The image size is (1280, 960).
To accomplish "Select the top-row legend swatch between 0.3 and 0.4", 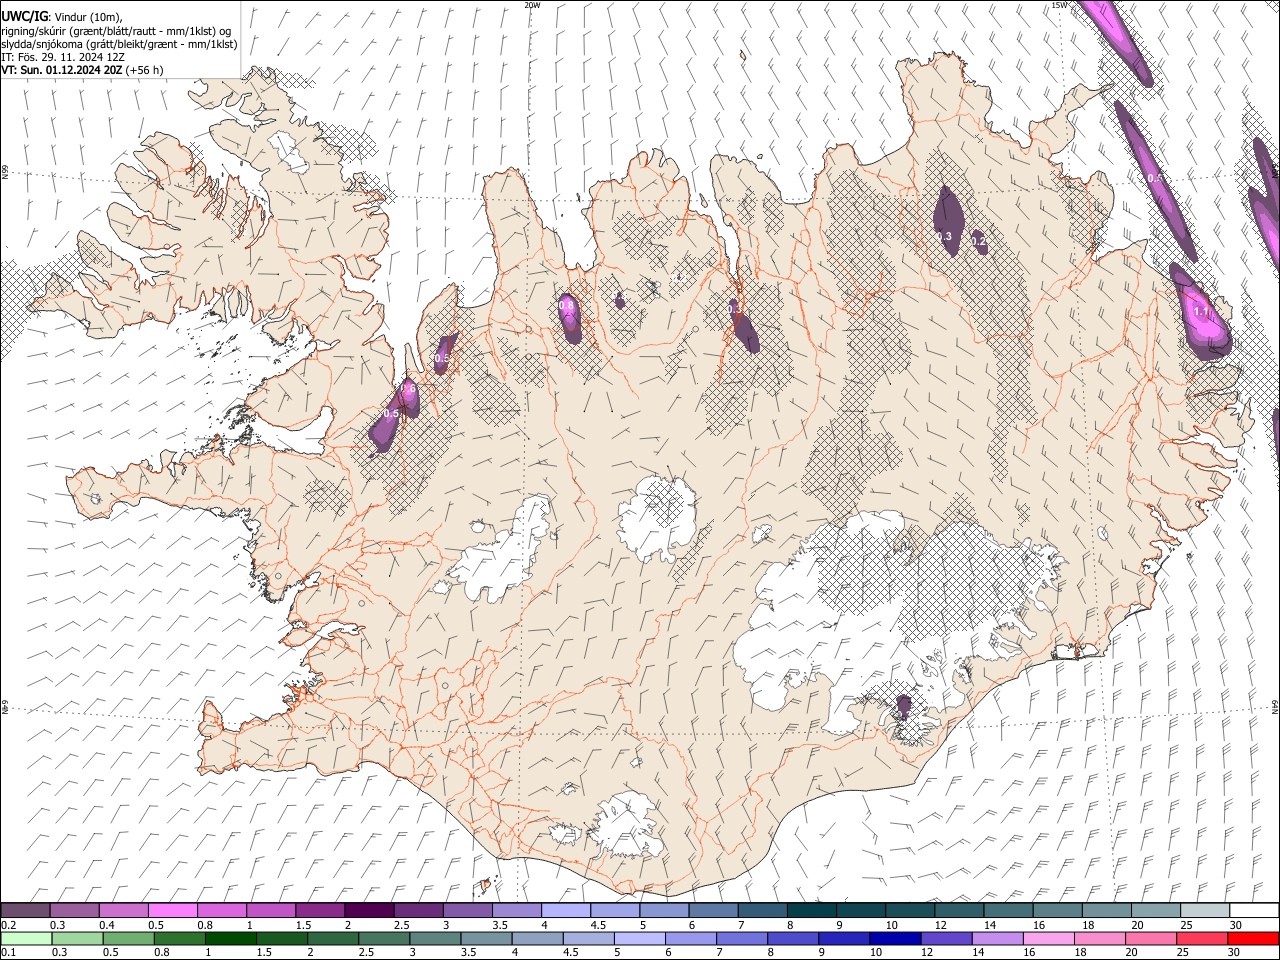I will (x=74, y=911).
